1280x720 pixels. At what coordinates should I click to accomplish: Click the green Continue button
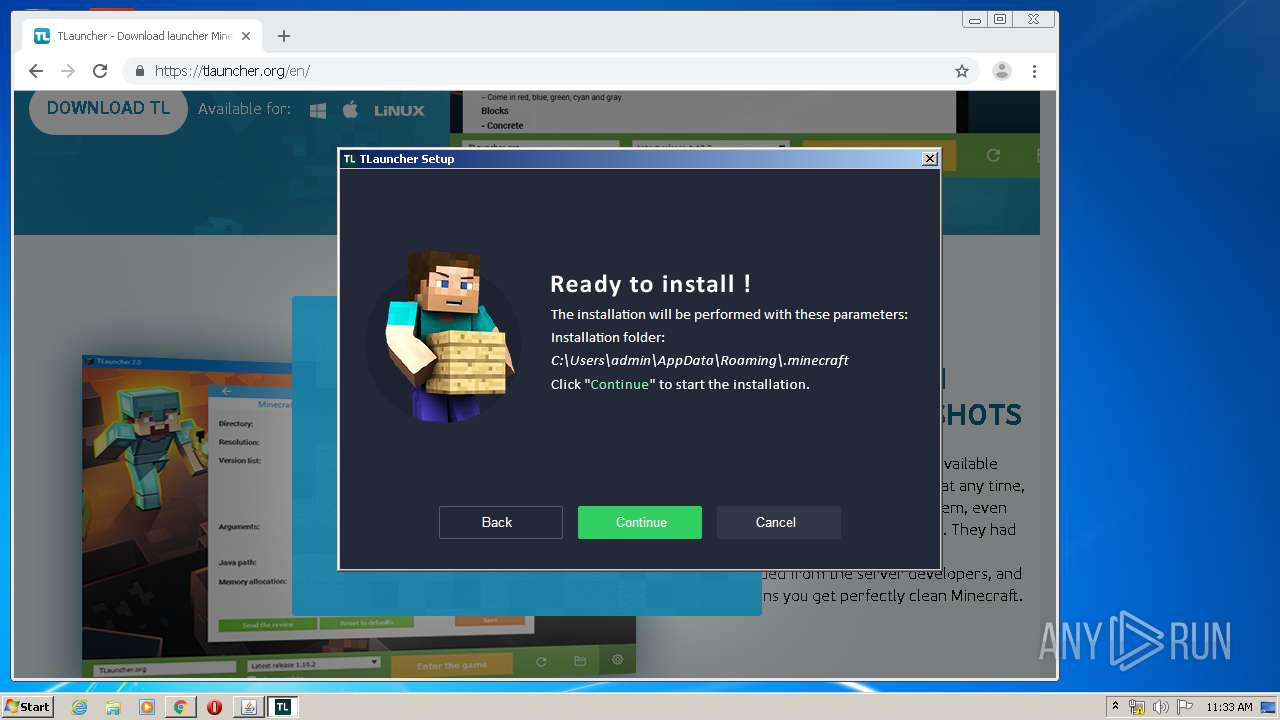[640, 522]
